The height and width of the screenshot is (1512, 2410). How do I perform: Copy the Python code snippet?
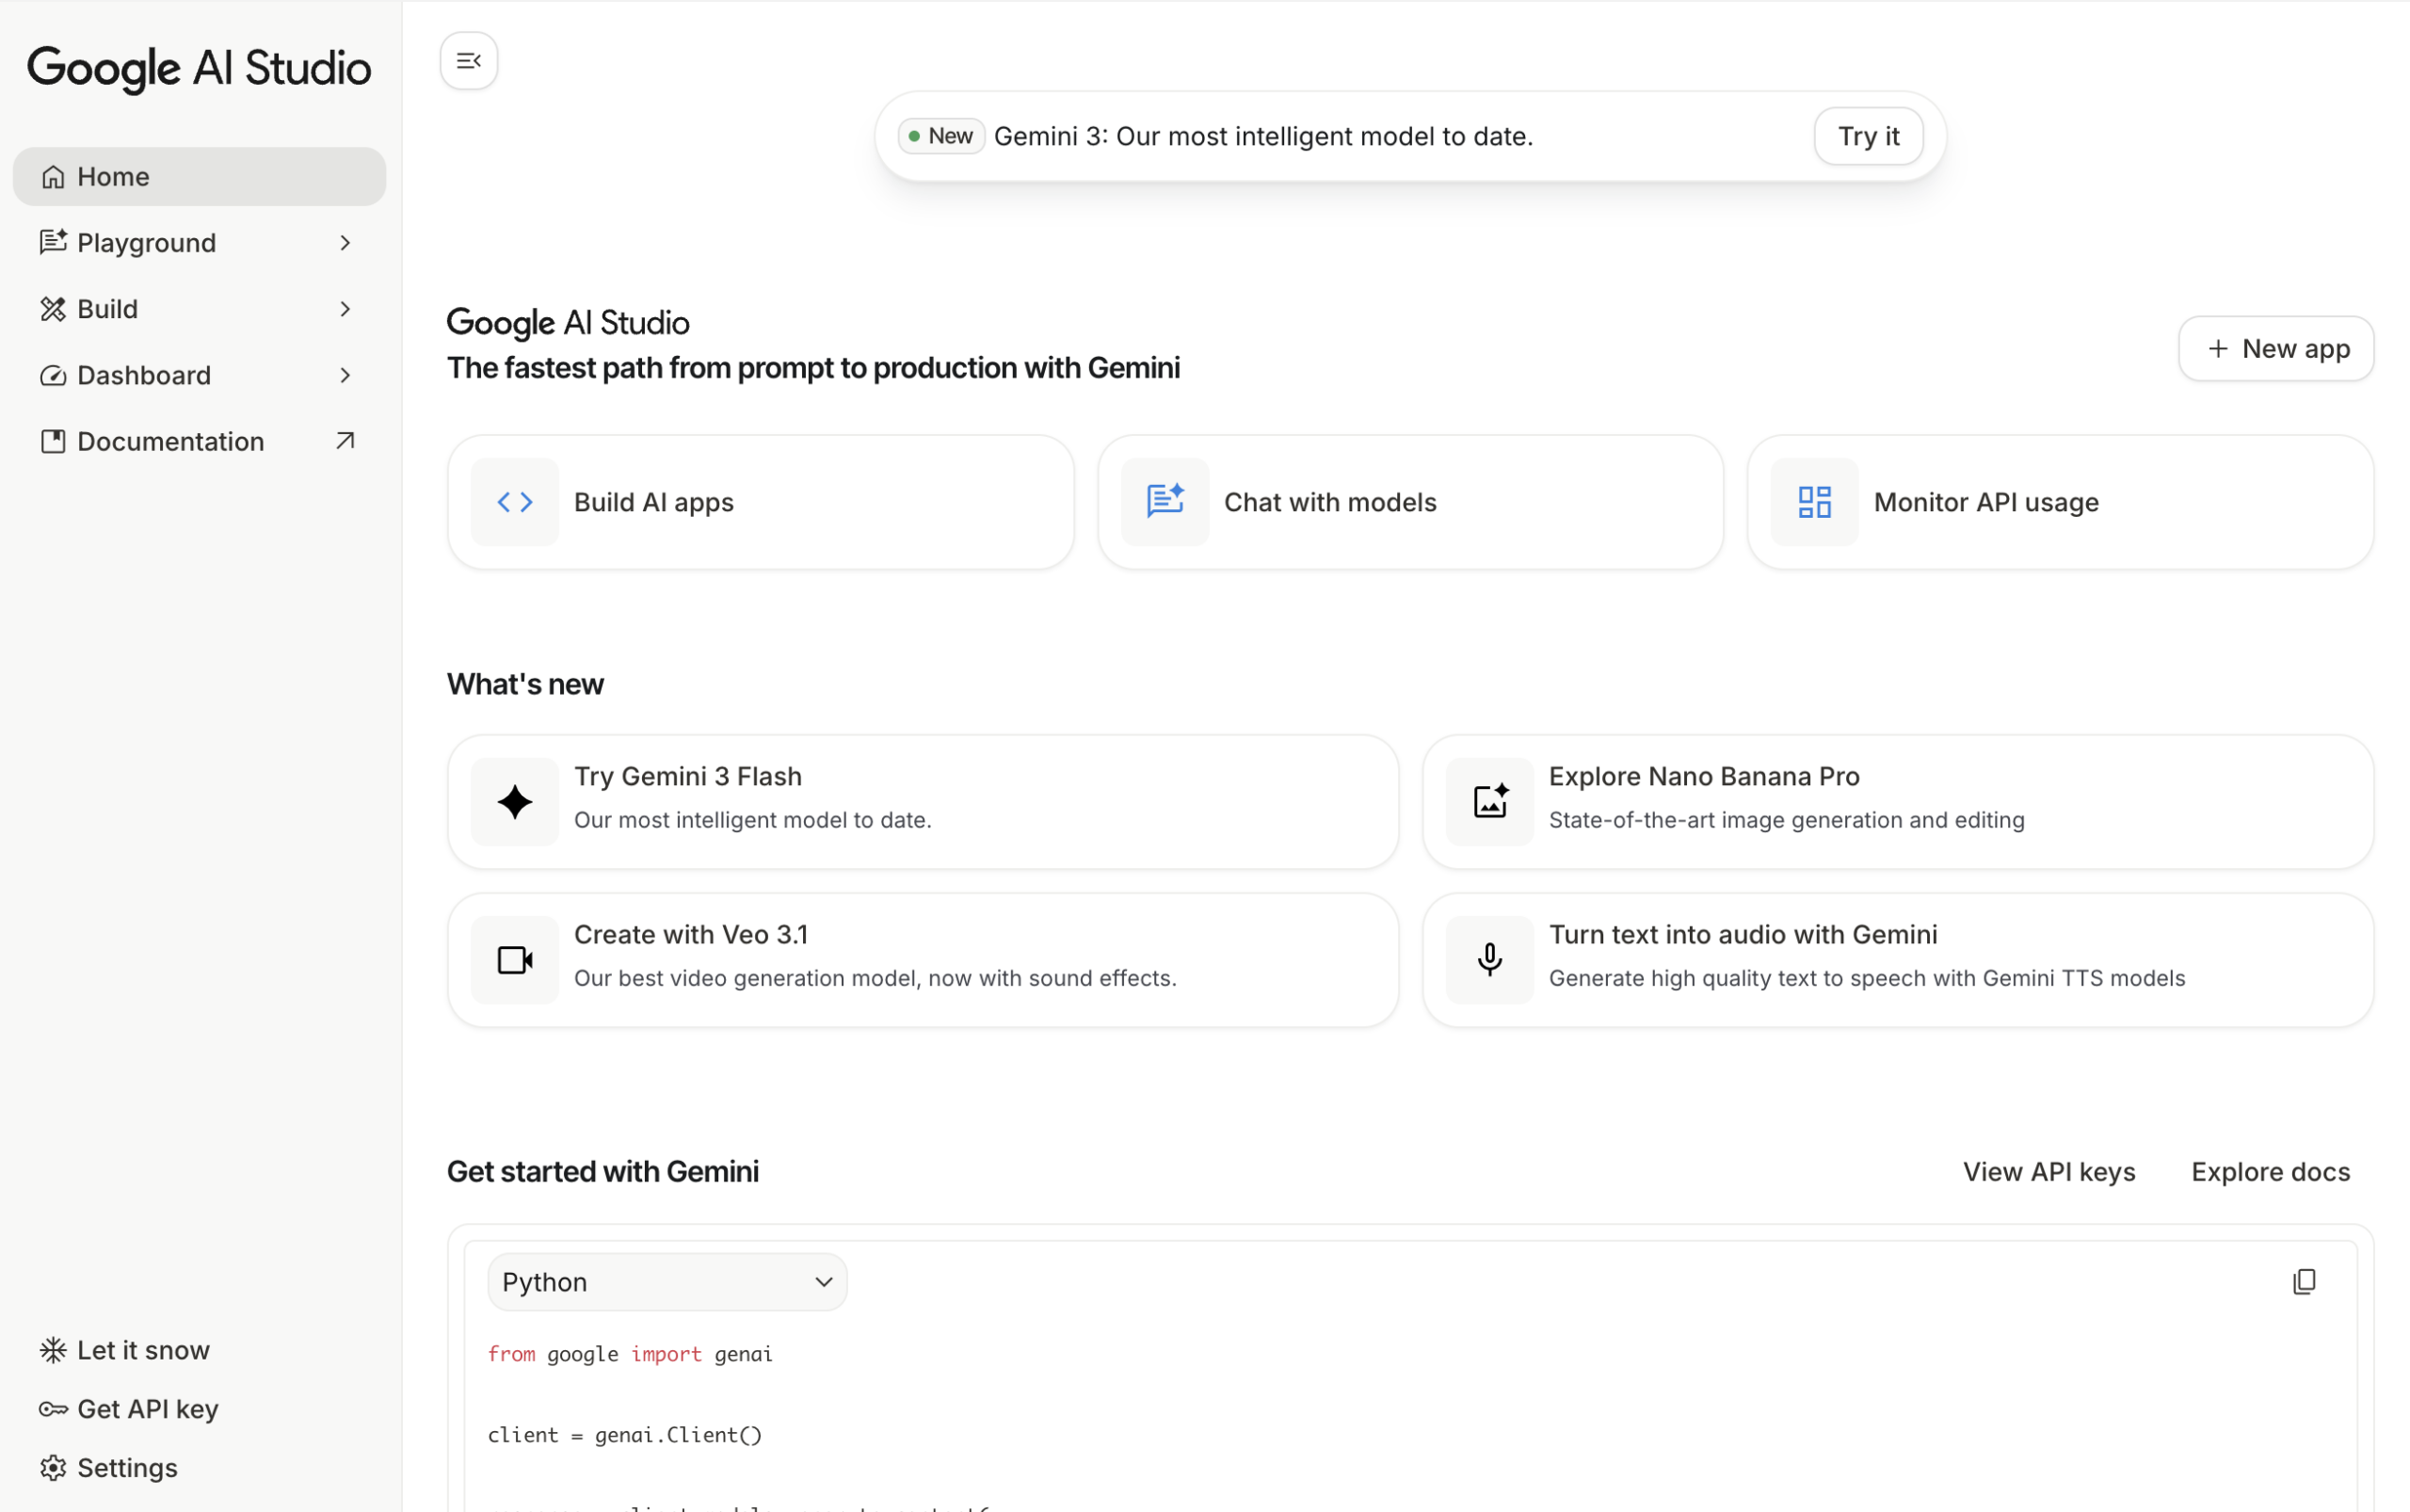pyautogui.click(x=2303, y=1281)
